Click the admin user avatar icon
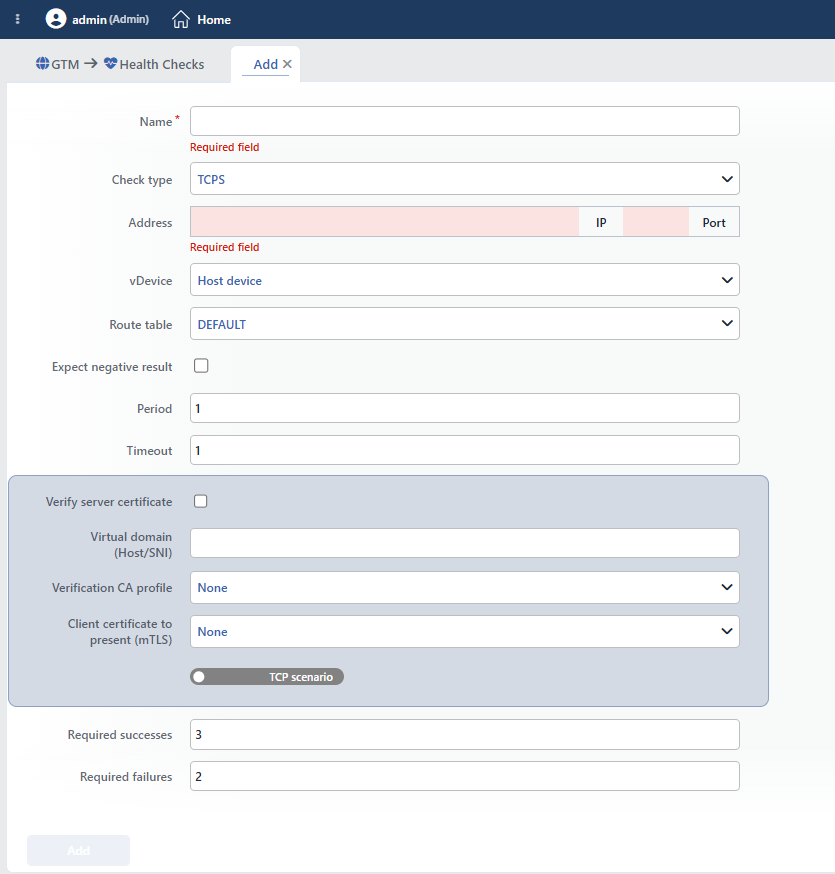Image resolution: width=835 pixels, height=874 pixels. pos(56,19)
